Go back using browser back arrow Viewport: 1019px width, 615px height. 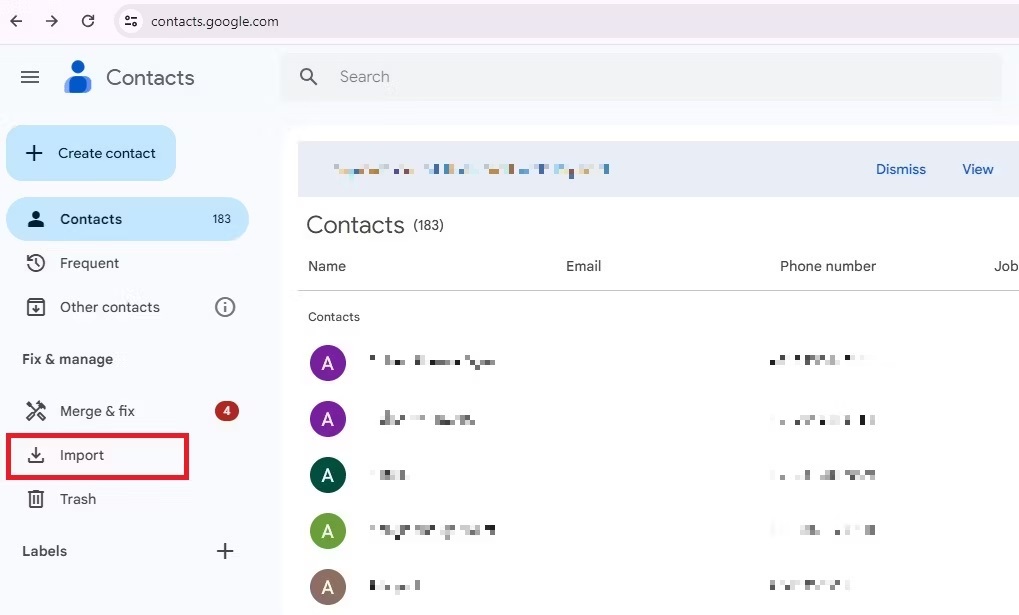click(16, 21)
